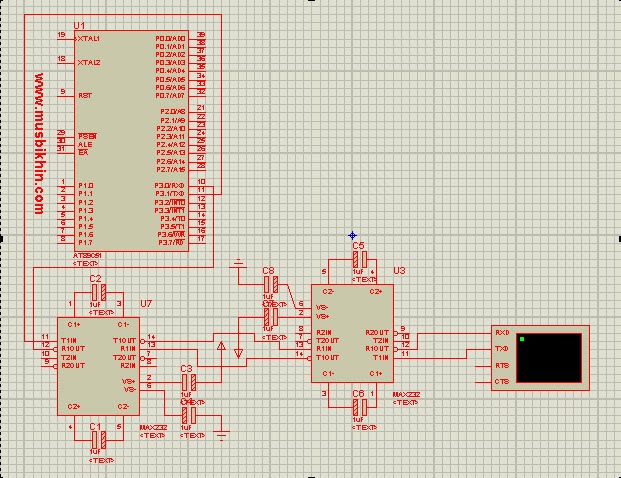Image resolution: width=621 pixels, height=478 pixels.
Task: Click the TXD pin of virtual terminal
Action: [502, 348]
